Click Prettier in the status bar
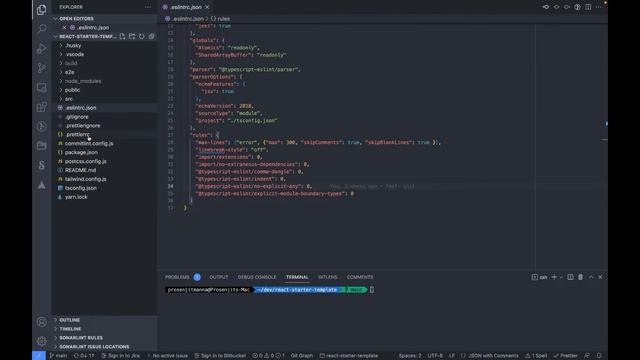This screenshot has width=640, height=360. click(x=566, y=356)
